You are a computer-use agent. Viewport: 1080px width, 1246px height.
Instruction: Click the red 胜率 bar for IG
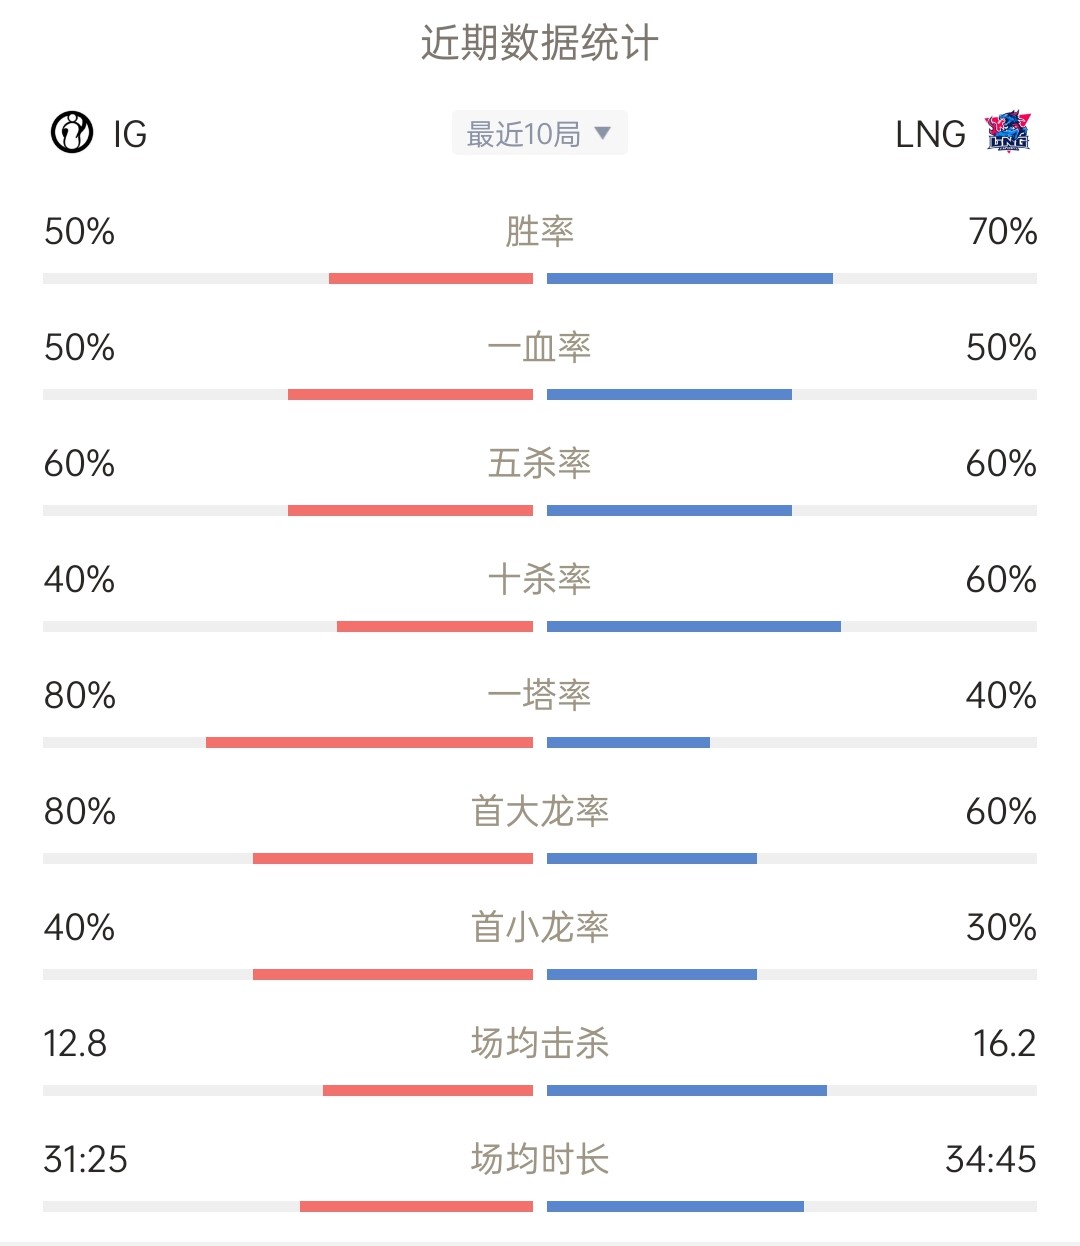pos(431,279)
